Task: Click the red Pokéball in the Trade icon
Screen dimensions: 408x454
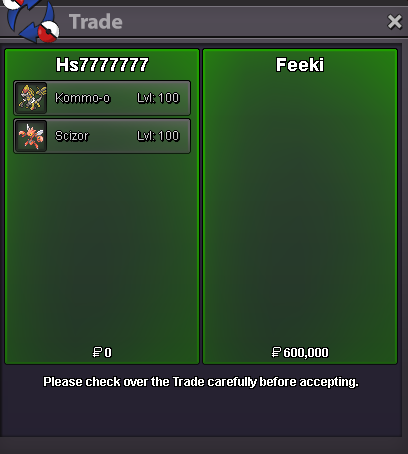Action: pos(48,32)
